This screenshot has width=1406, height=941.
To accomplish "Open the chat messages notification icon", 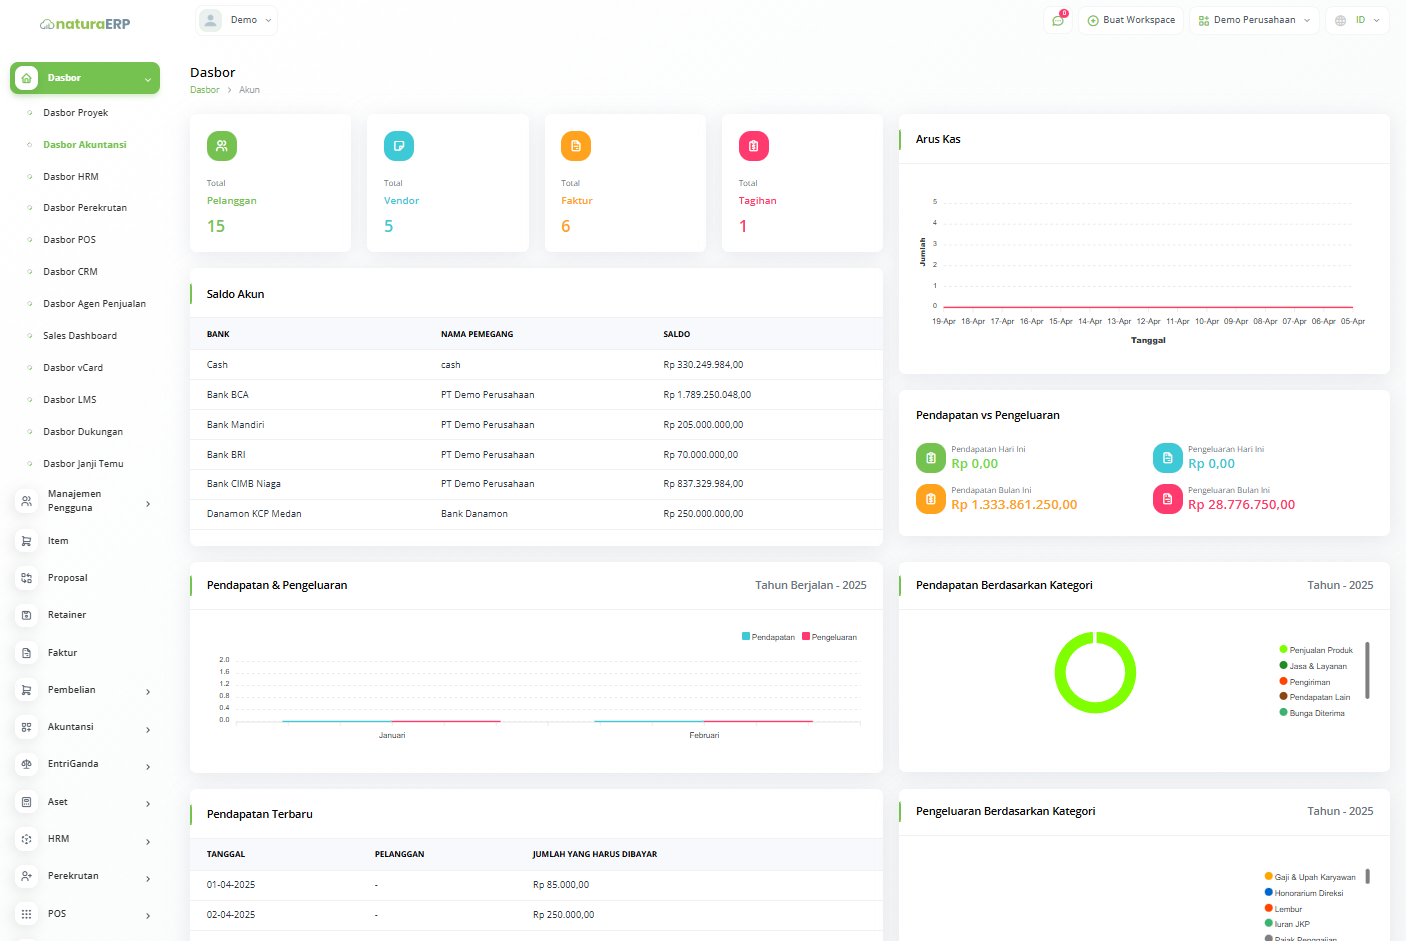I will coord(1057,20).
